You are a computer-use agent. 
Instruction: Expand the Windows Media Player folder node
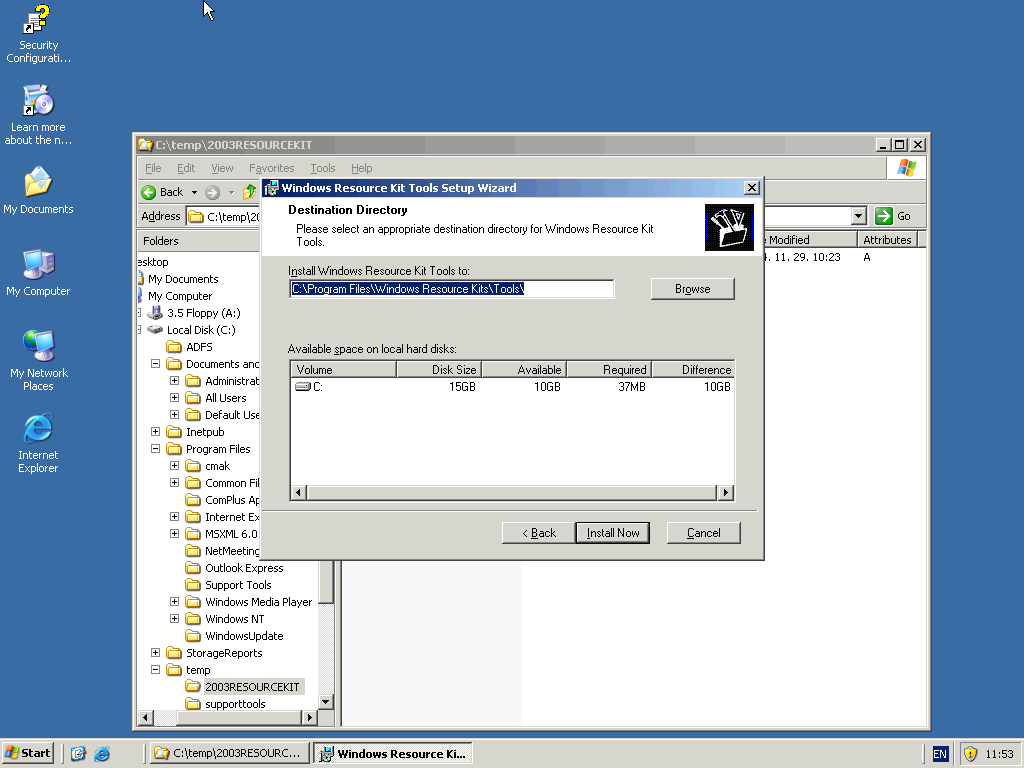(x=174, y=602)
